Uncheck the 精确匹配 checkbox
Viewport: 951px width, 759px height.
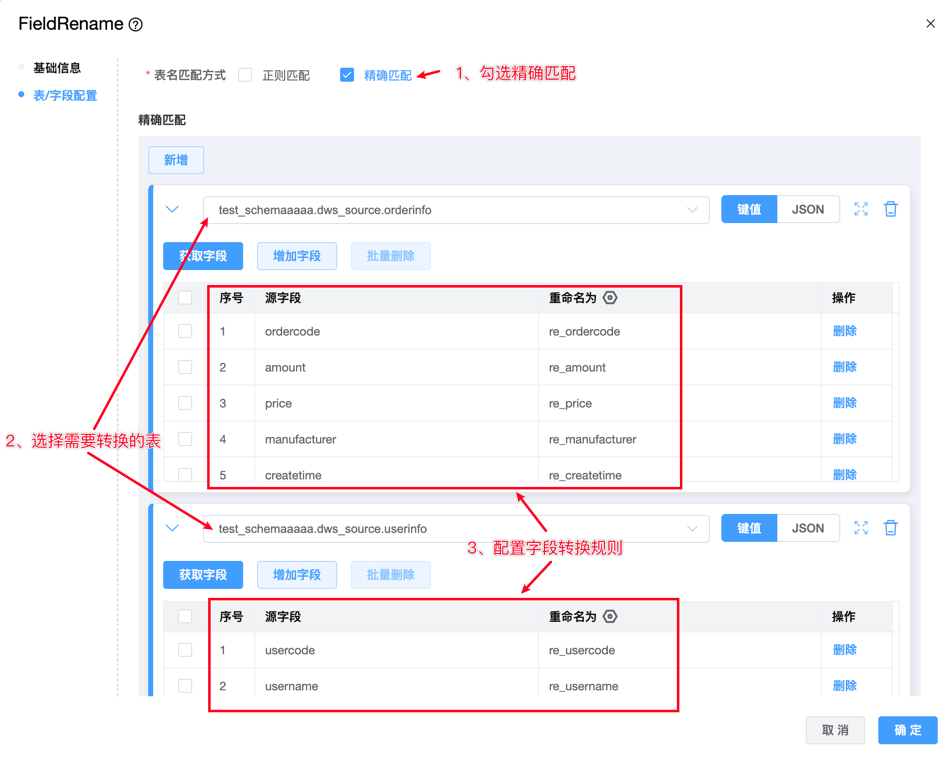[x=347, y=75]
